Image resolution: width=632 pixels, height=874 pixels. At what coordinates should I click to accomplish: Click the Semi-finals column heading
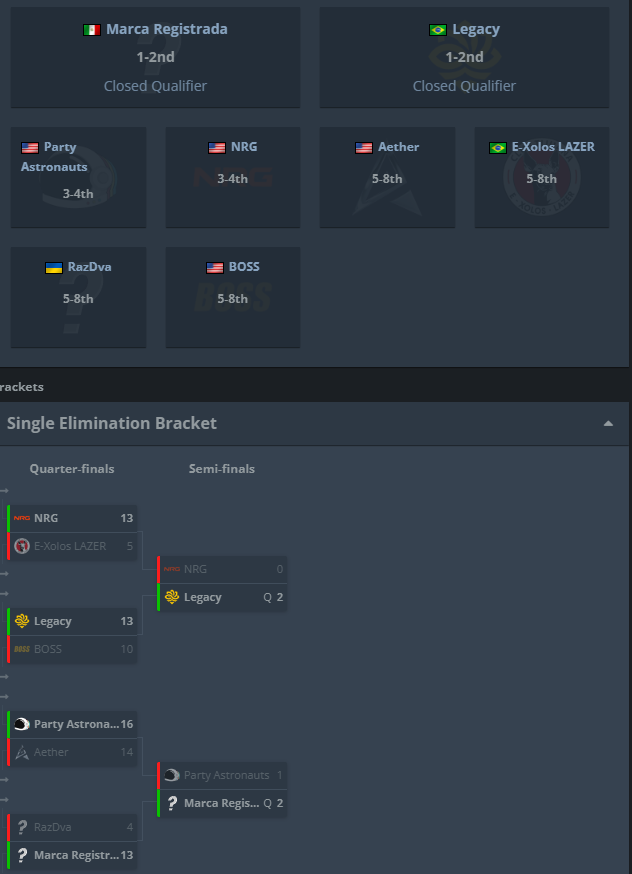pyautogui.click(x=222, y=469)
